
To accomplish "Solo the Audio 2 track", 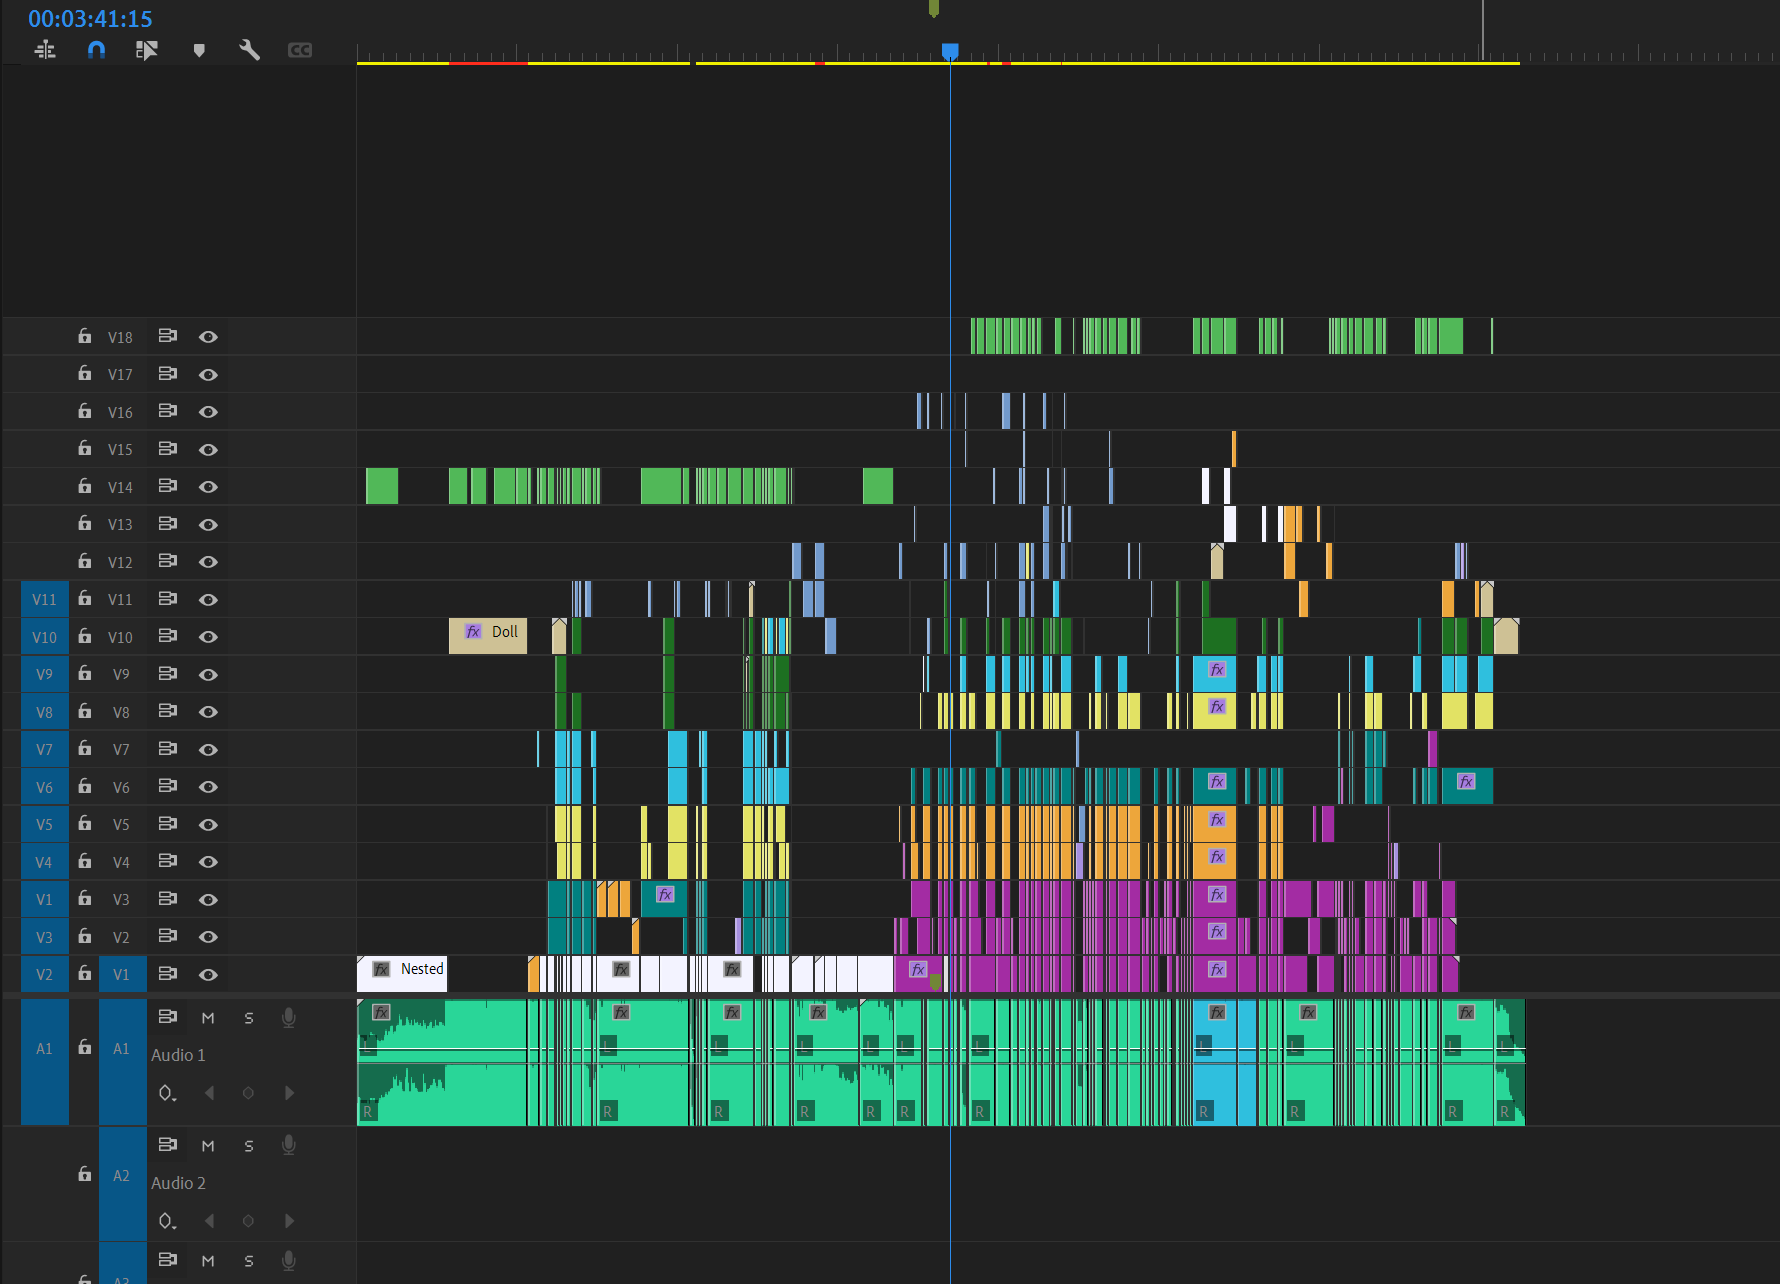I will [x=249, y=1146].
